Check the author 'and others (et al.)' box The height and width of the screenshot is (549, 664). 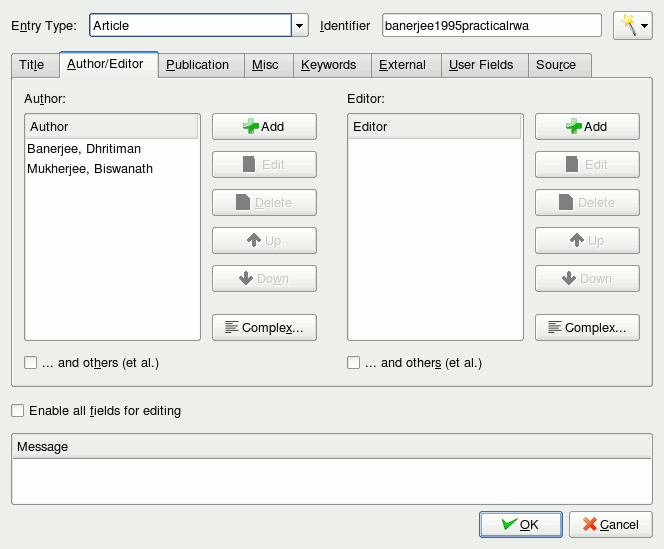coord(30,363)
